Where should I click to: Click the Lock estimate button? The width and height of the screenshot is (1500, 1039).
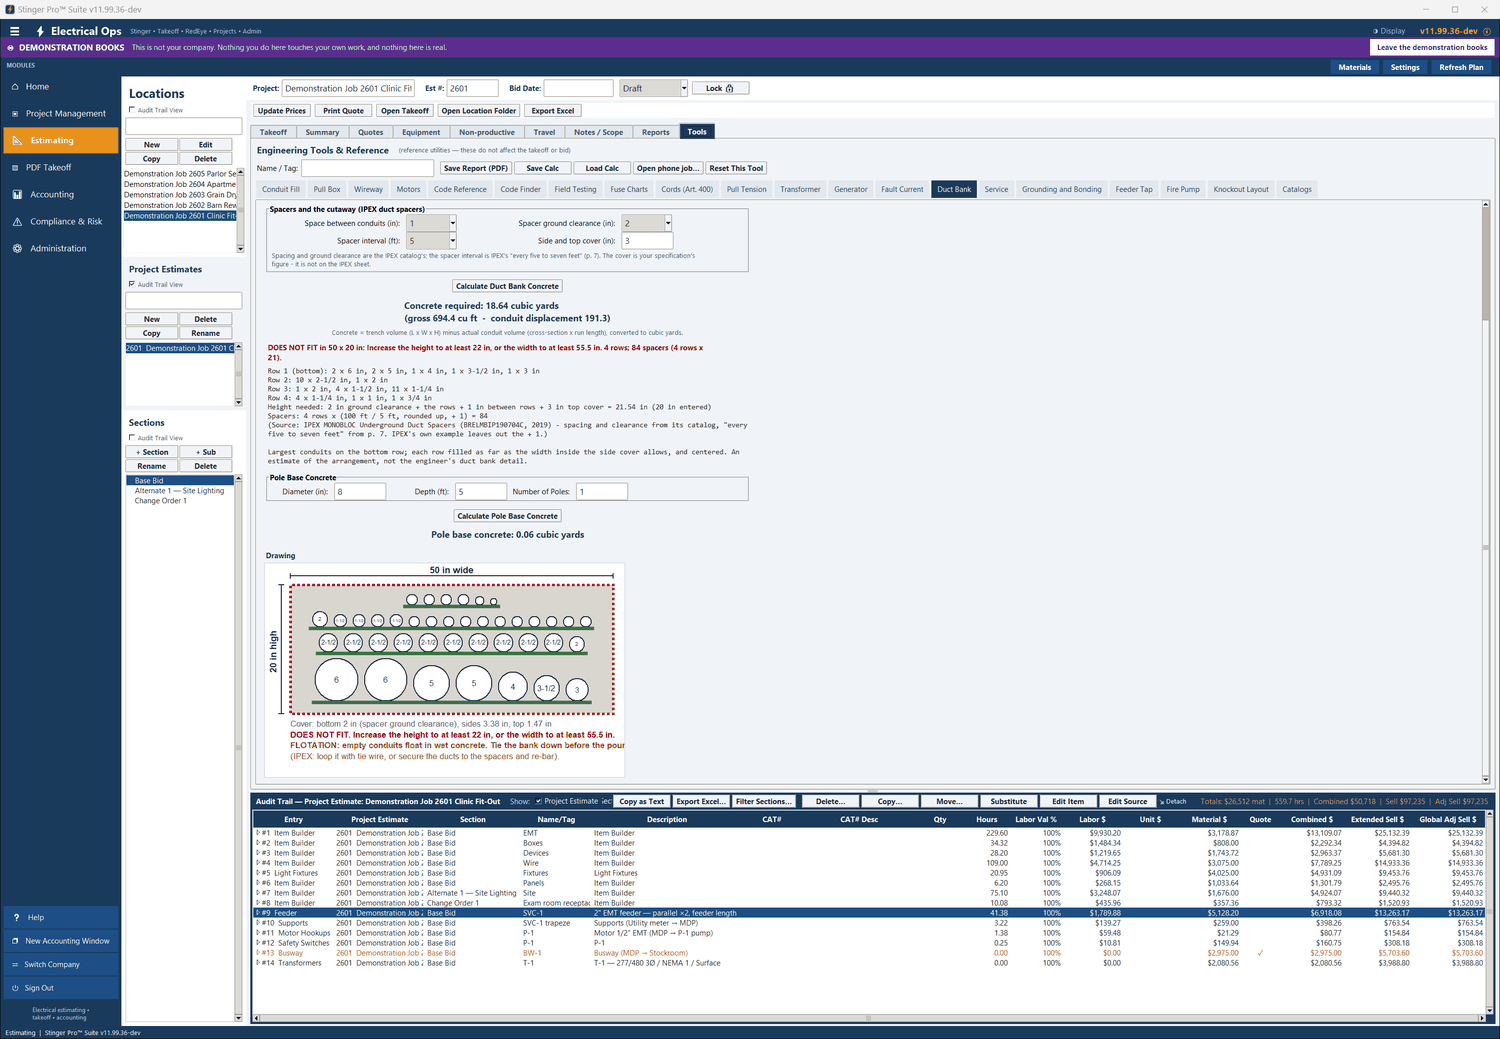pyautogui.click(x=720, y=88)
